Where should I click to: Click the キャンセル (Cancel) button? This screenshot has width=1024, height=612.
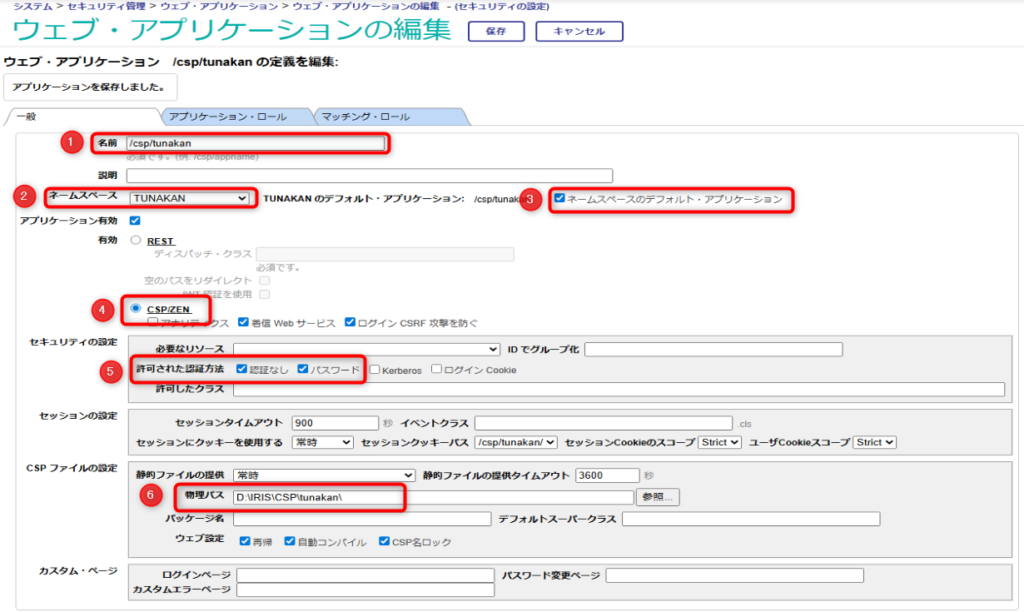(x=579, y=31)
